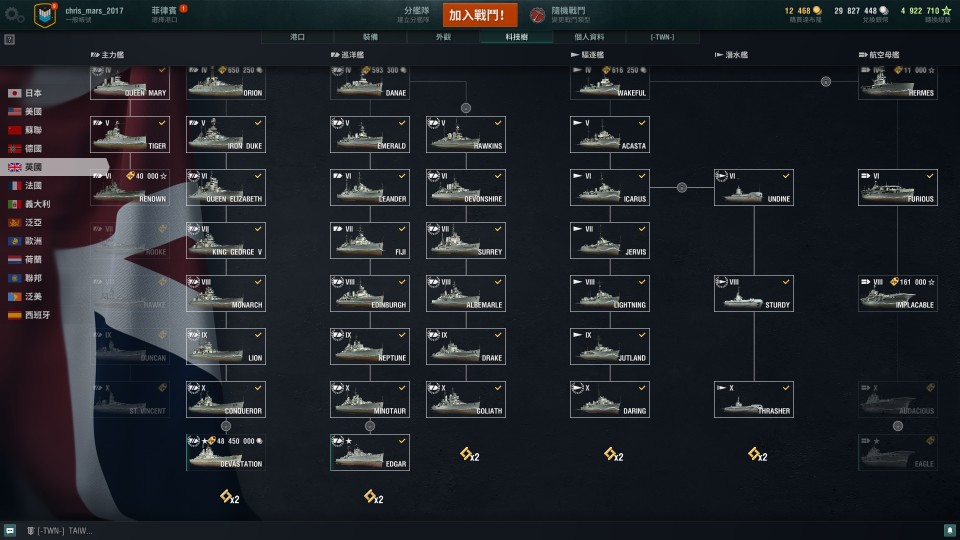Click the 加入戰鬥! battle button
This screenshot has width=960, height=540.
tap(480, 15)
